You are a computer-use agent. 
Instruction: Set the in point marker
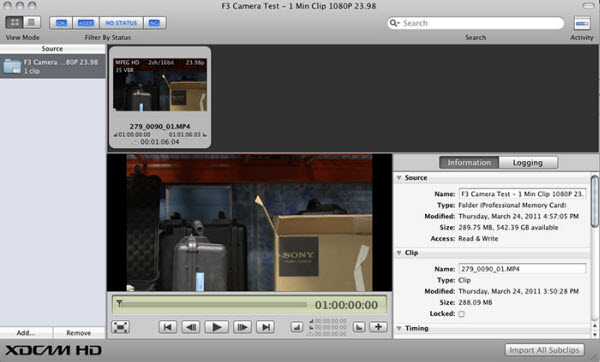(297, 327)
